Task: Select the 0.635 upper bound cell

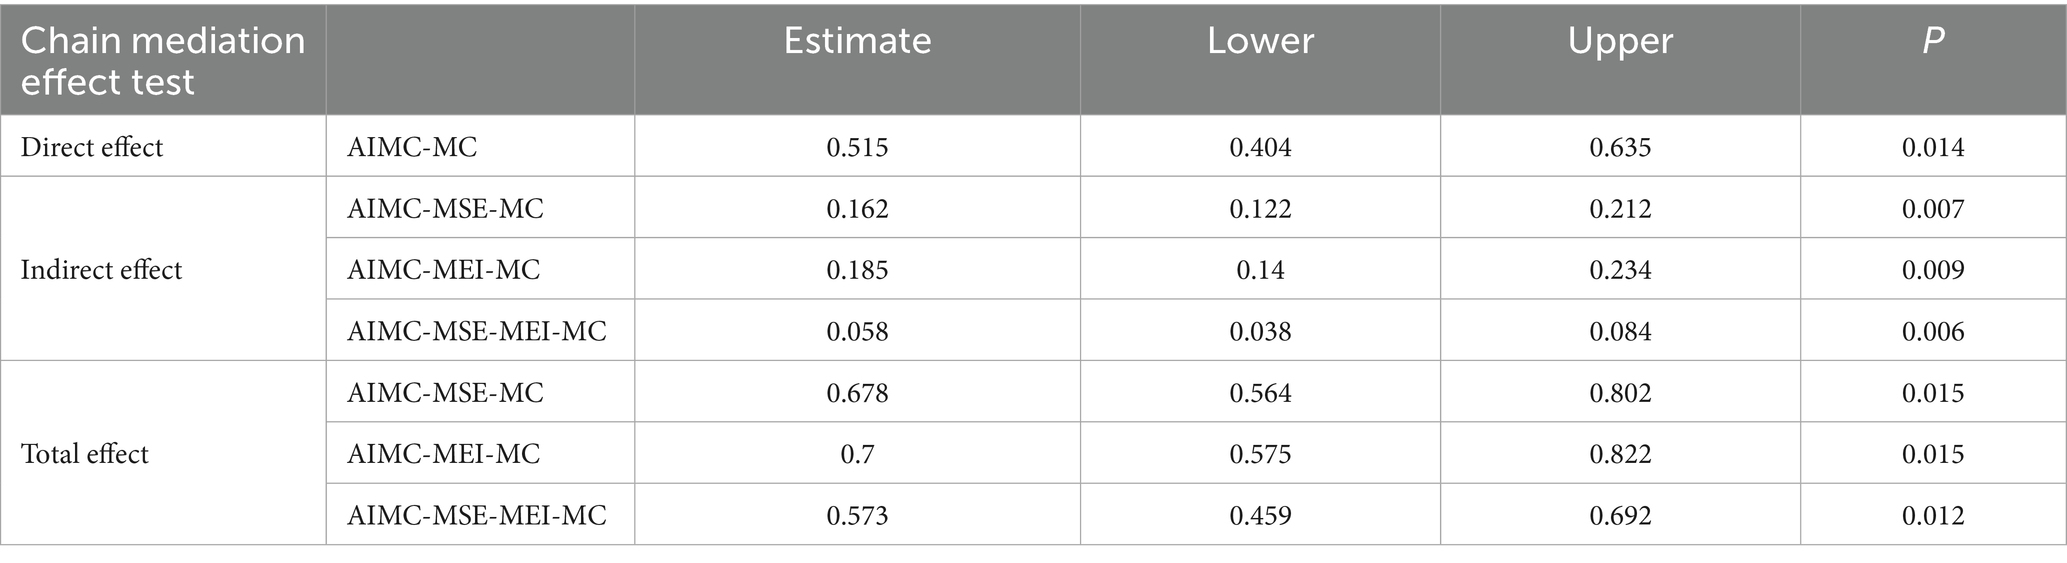Action: (x=1620, y=147)
